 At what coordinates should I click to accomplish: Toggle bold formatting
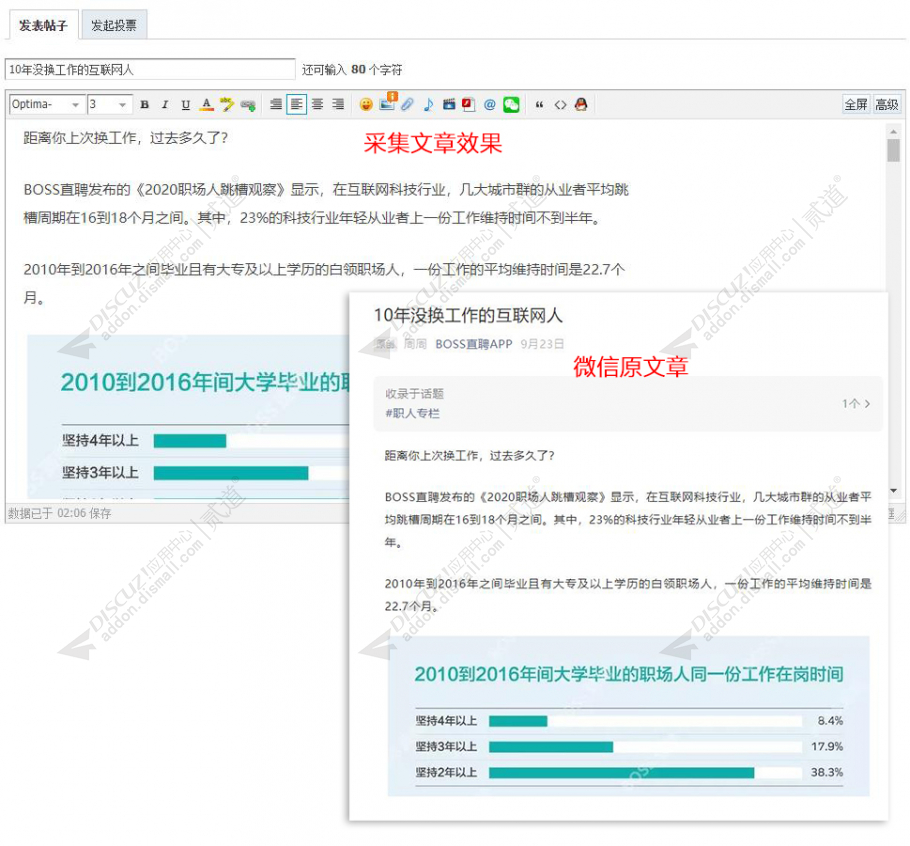145,104
